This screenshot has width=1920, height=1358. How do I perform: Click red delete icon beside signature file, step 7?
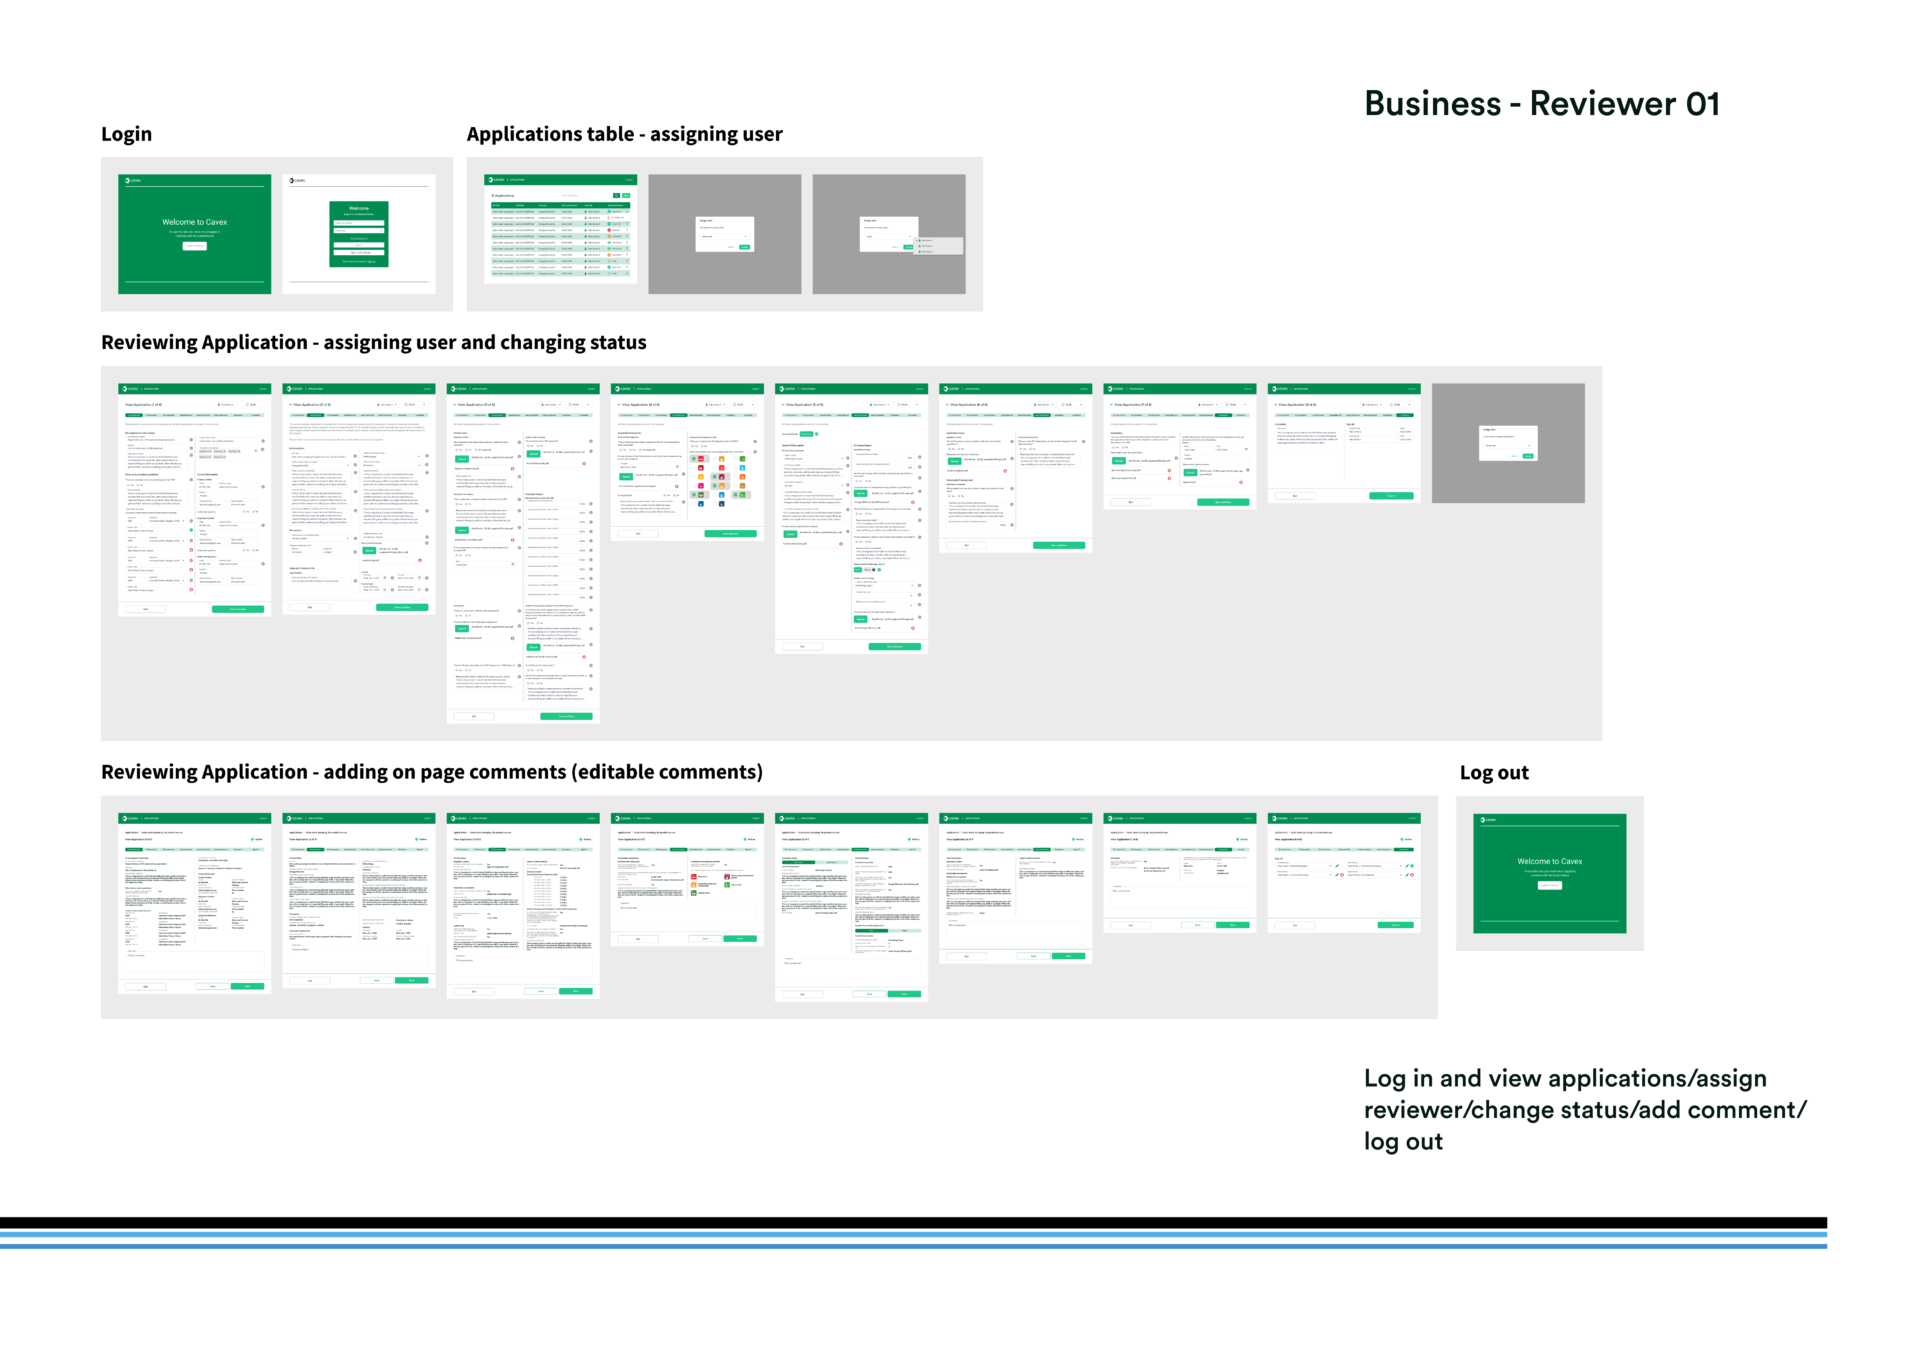pos(1241,482)
